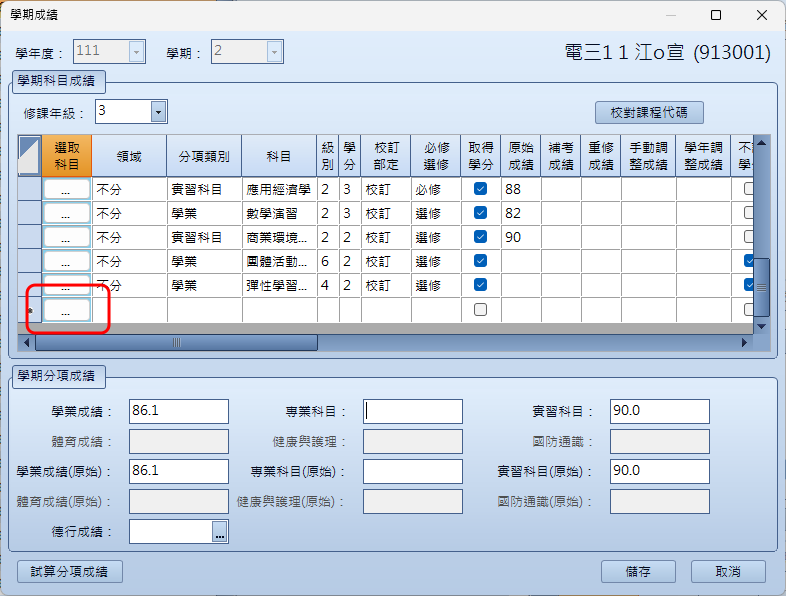Toggle 取得學分 checkbox for 團體活動
786x596 pixels.
pos(480,261)
